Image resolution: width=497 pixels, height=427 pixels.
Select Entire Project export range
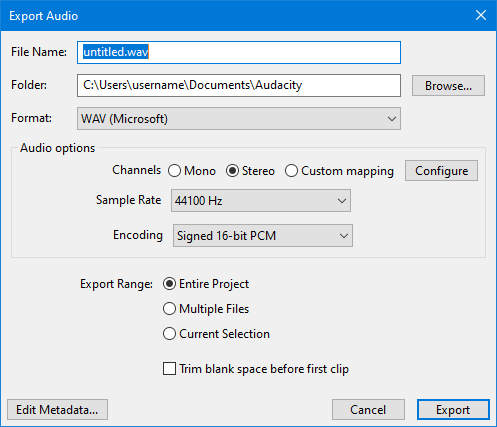[206, 284]
